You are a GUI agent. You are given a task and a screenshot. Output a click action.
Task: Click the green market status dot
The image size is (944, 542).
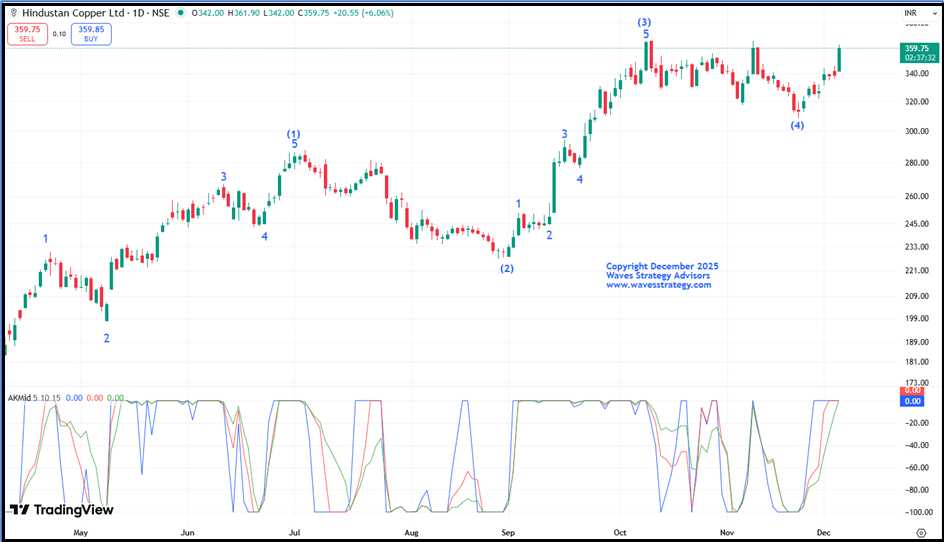pos(180,13)
